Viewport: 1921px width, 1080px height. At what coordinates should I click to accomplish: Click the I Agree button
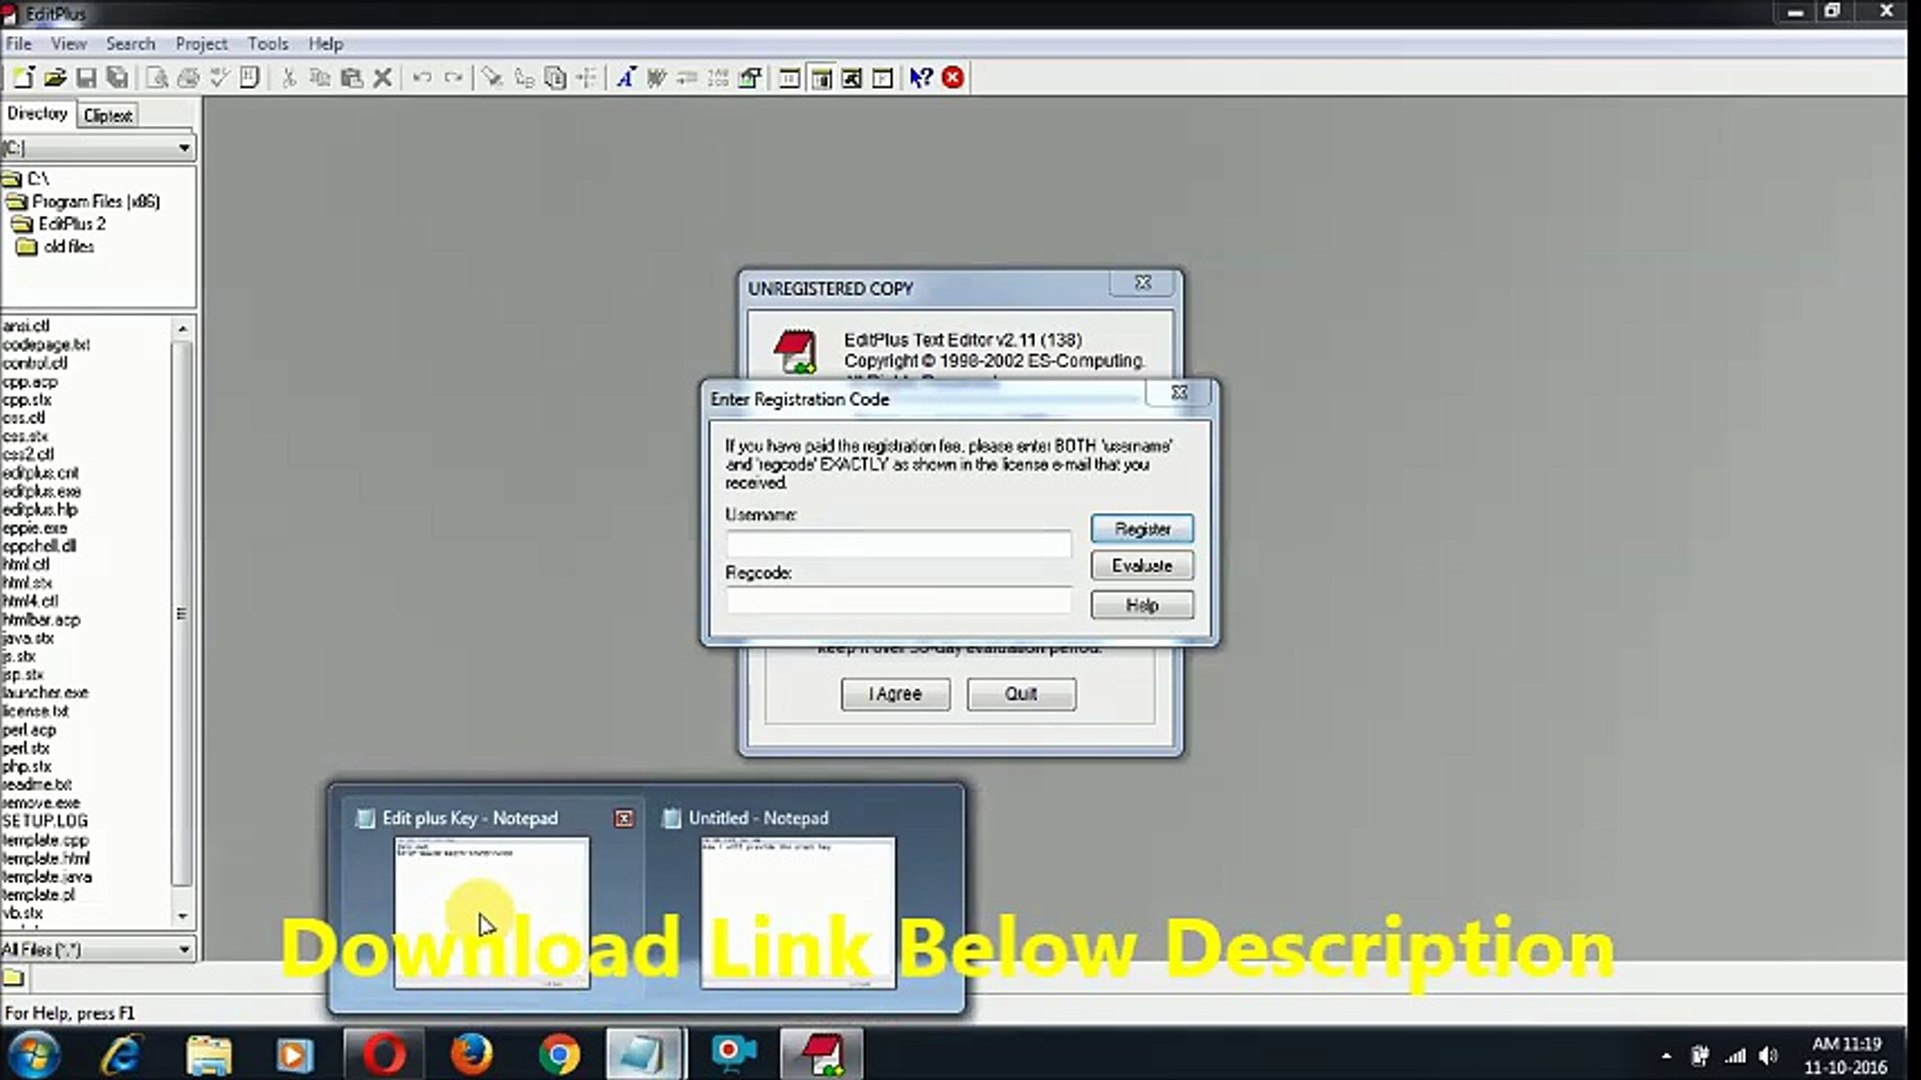[895, 694]
